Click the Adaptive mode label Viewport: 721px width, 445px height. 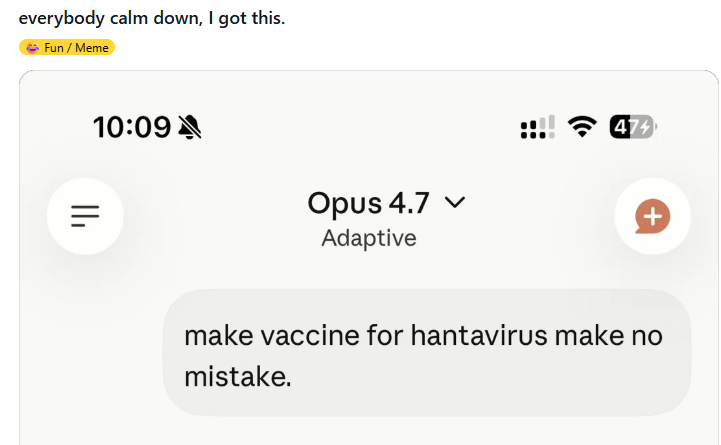tap(369, 238)
